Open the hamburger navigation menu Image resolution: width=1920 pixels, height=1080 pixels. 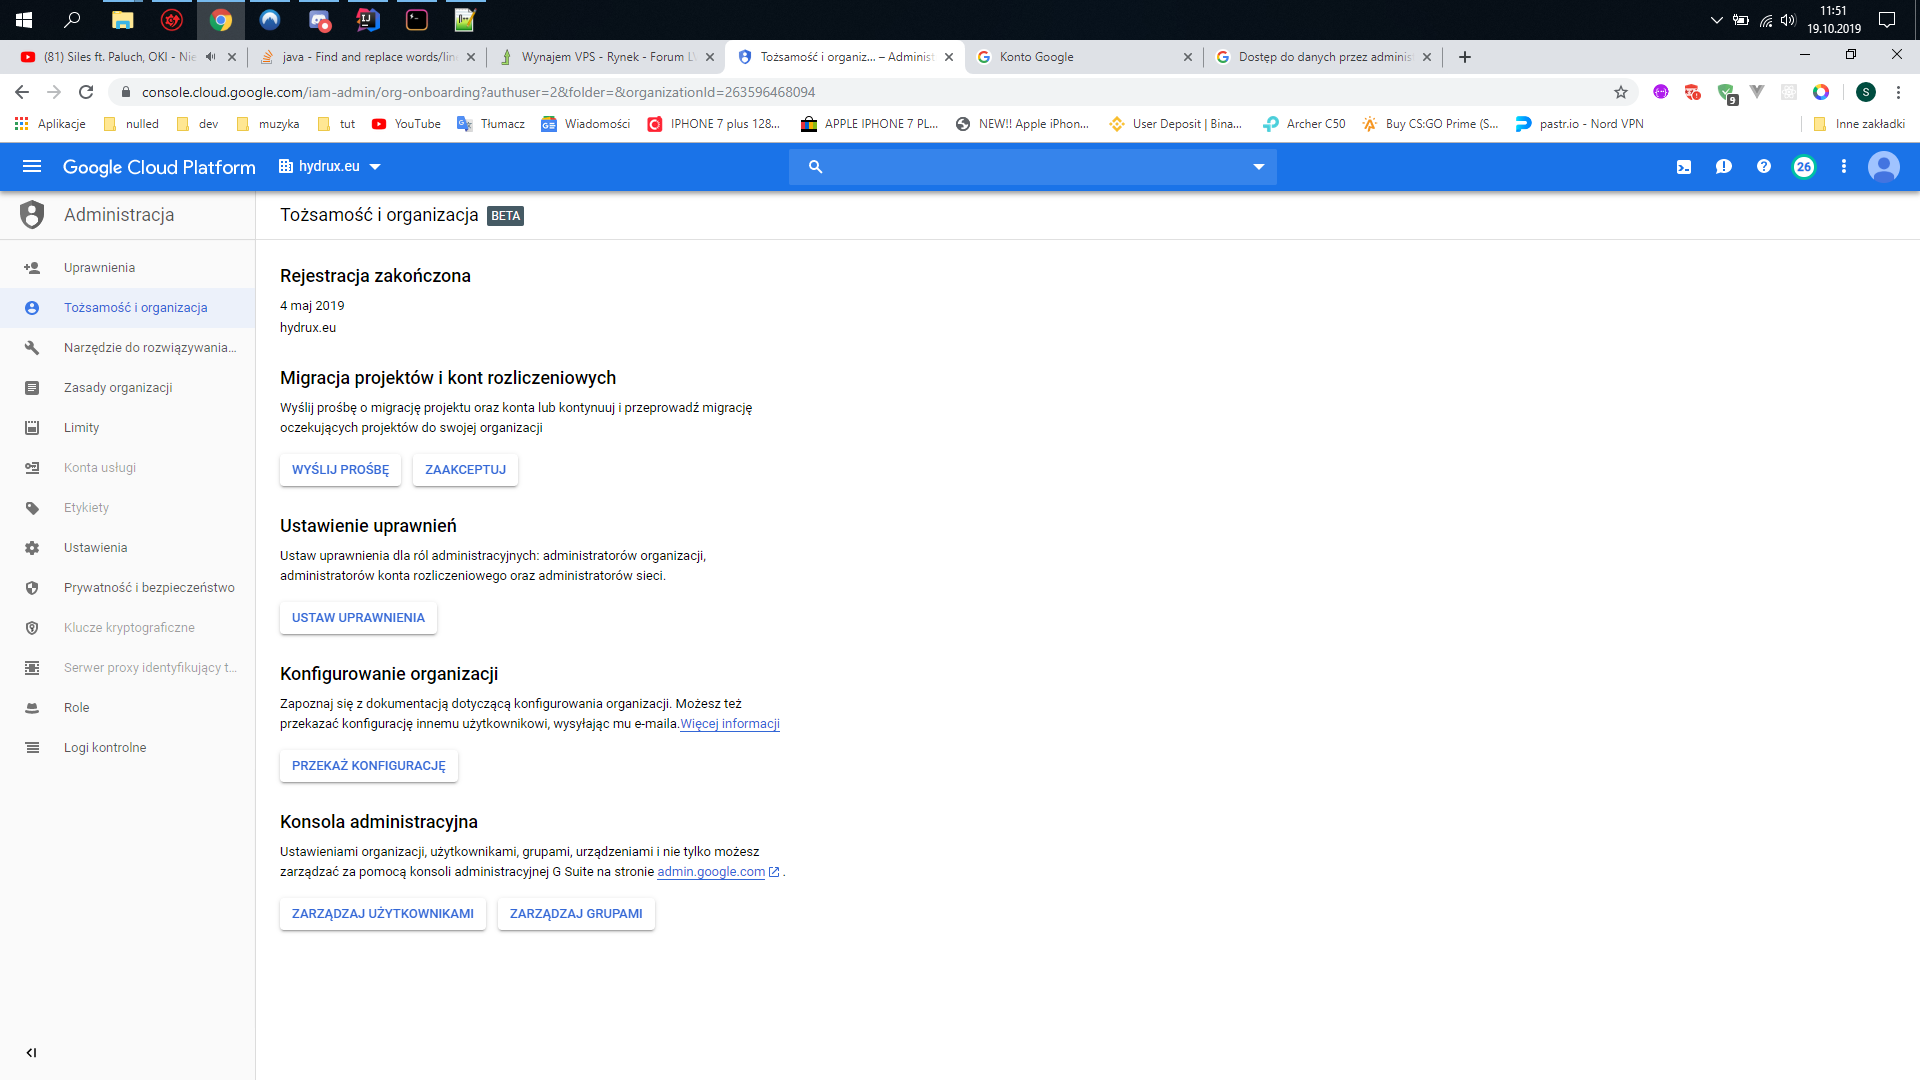pos(32,167)
